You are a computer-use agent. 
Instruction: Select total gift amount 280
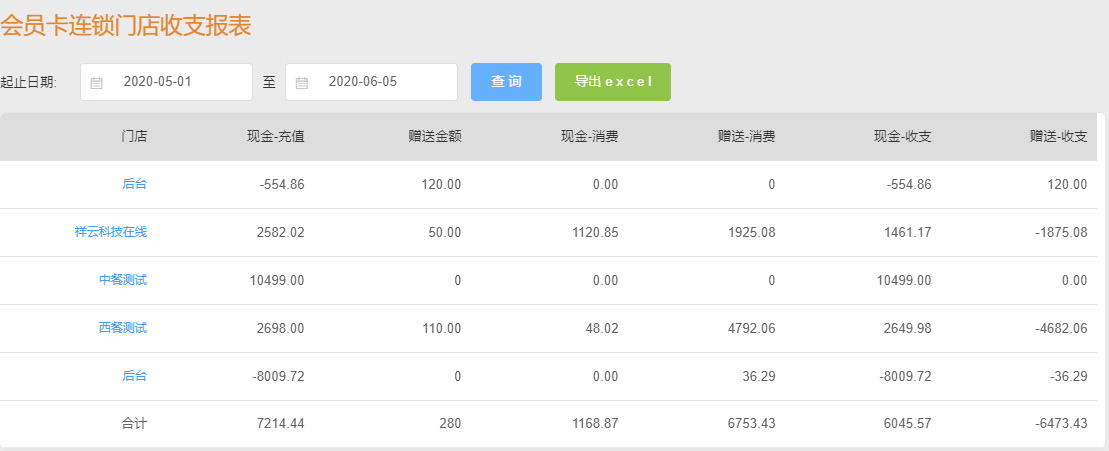(451, 424)
